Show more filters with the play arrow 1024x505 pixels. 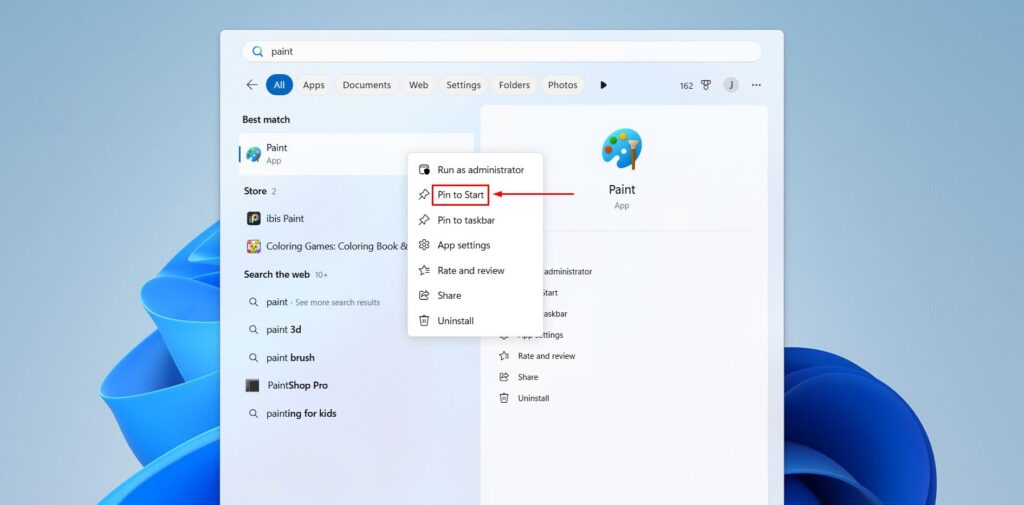[x=603, y=85]
